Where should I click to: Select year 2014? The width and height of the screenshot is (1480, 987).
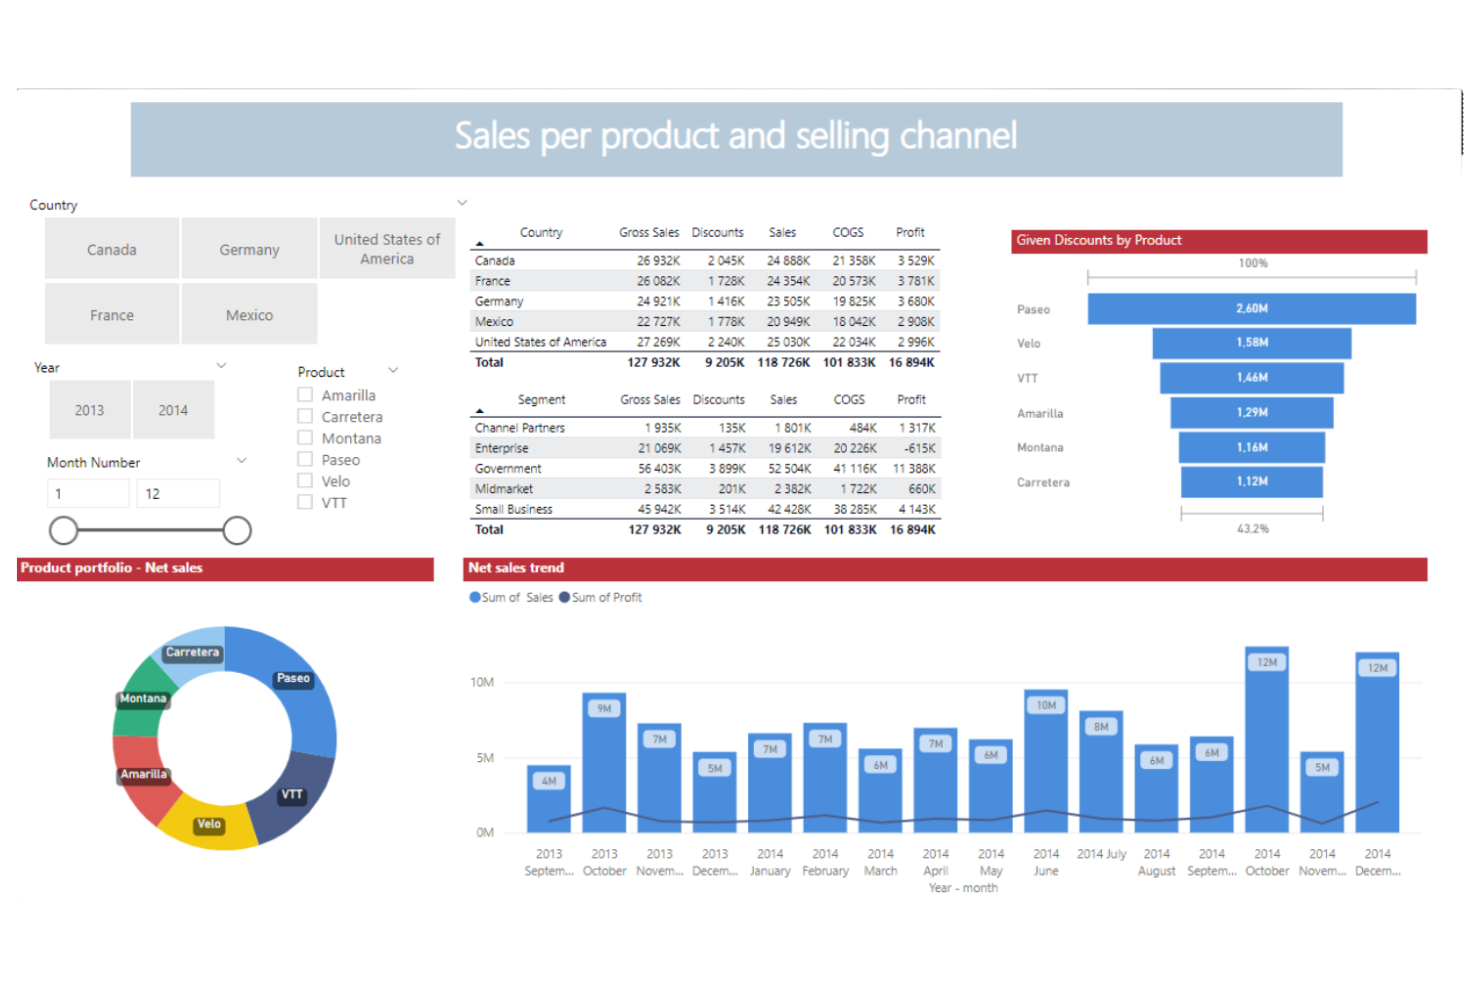tap(173, 409)
